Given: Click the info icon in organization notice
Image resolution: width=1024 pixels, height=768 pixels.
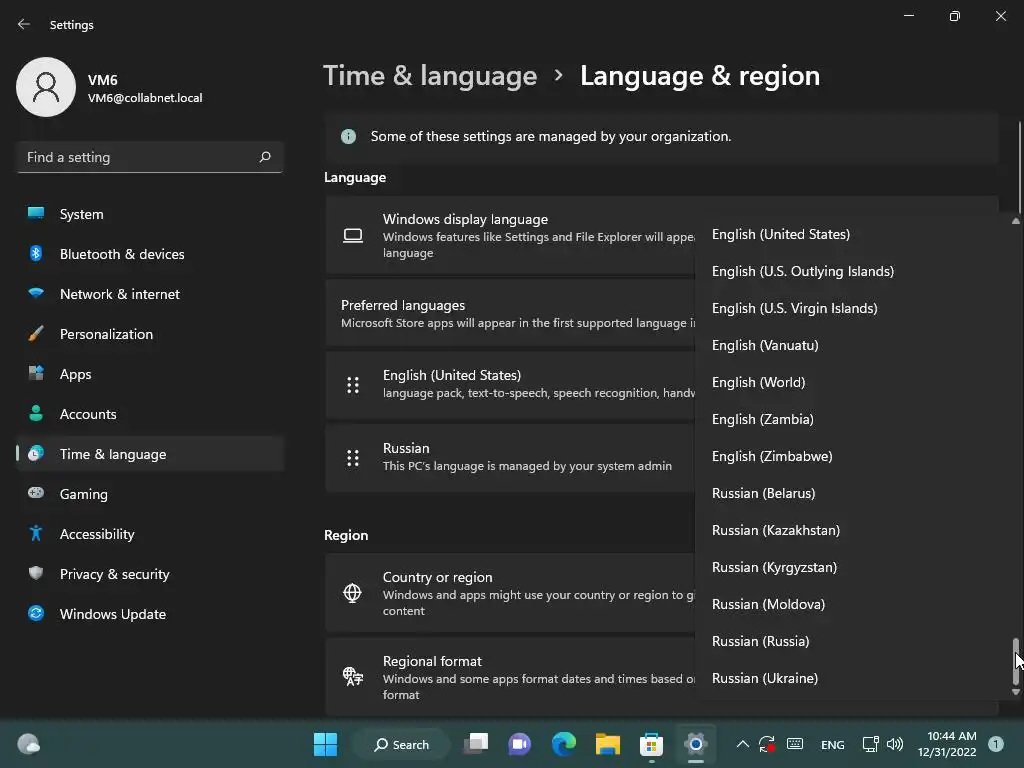Looking at the screenshot, I should point(348,136).
